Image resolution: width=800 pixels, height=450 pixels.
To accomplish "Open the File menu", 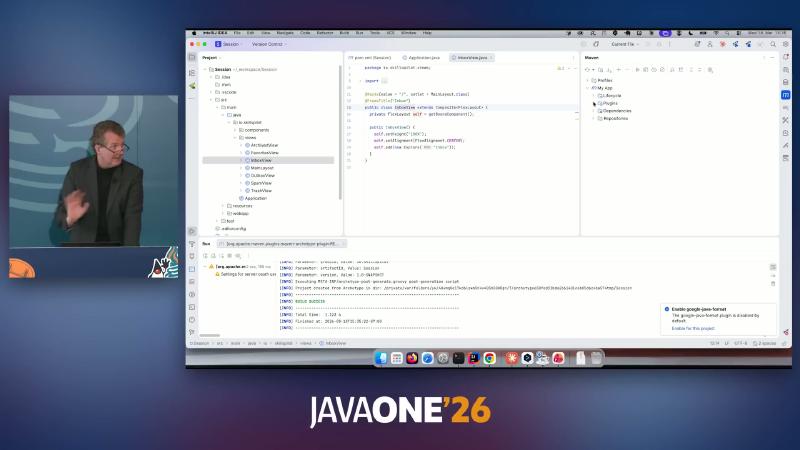I will coord(237,33).
